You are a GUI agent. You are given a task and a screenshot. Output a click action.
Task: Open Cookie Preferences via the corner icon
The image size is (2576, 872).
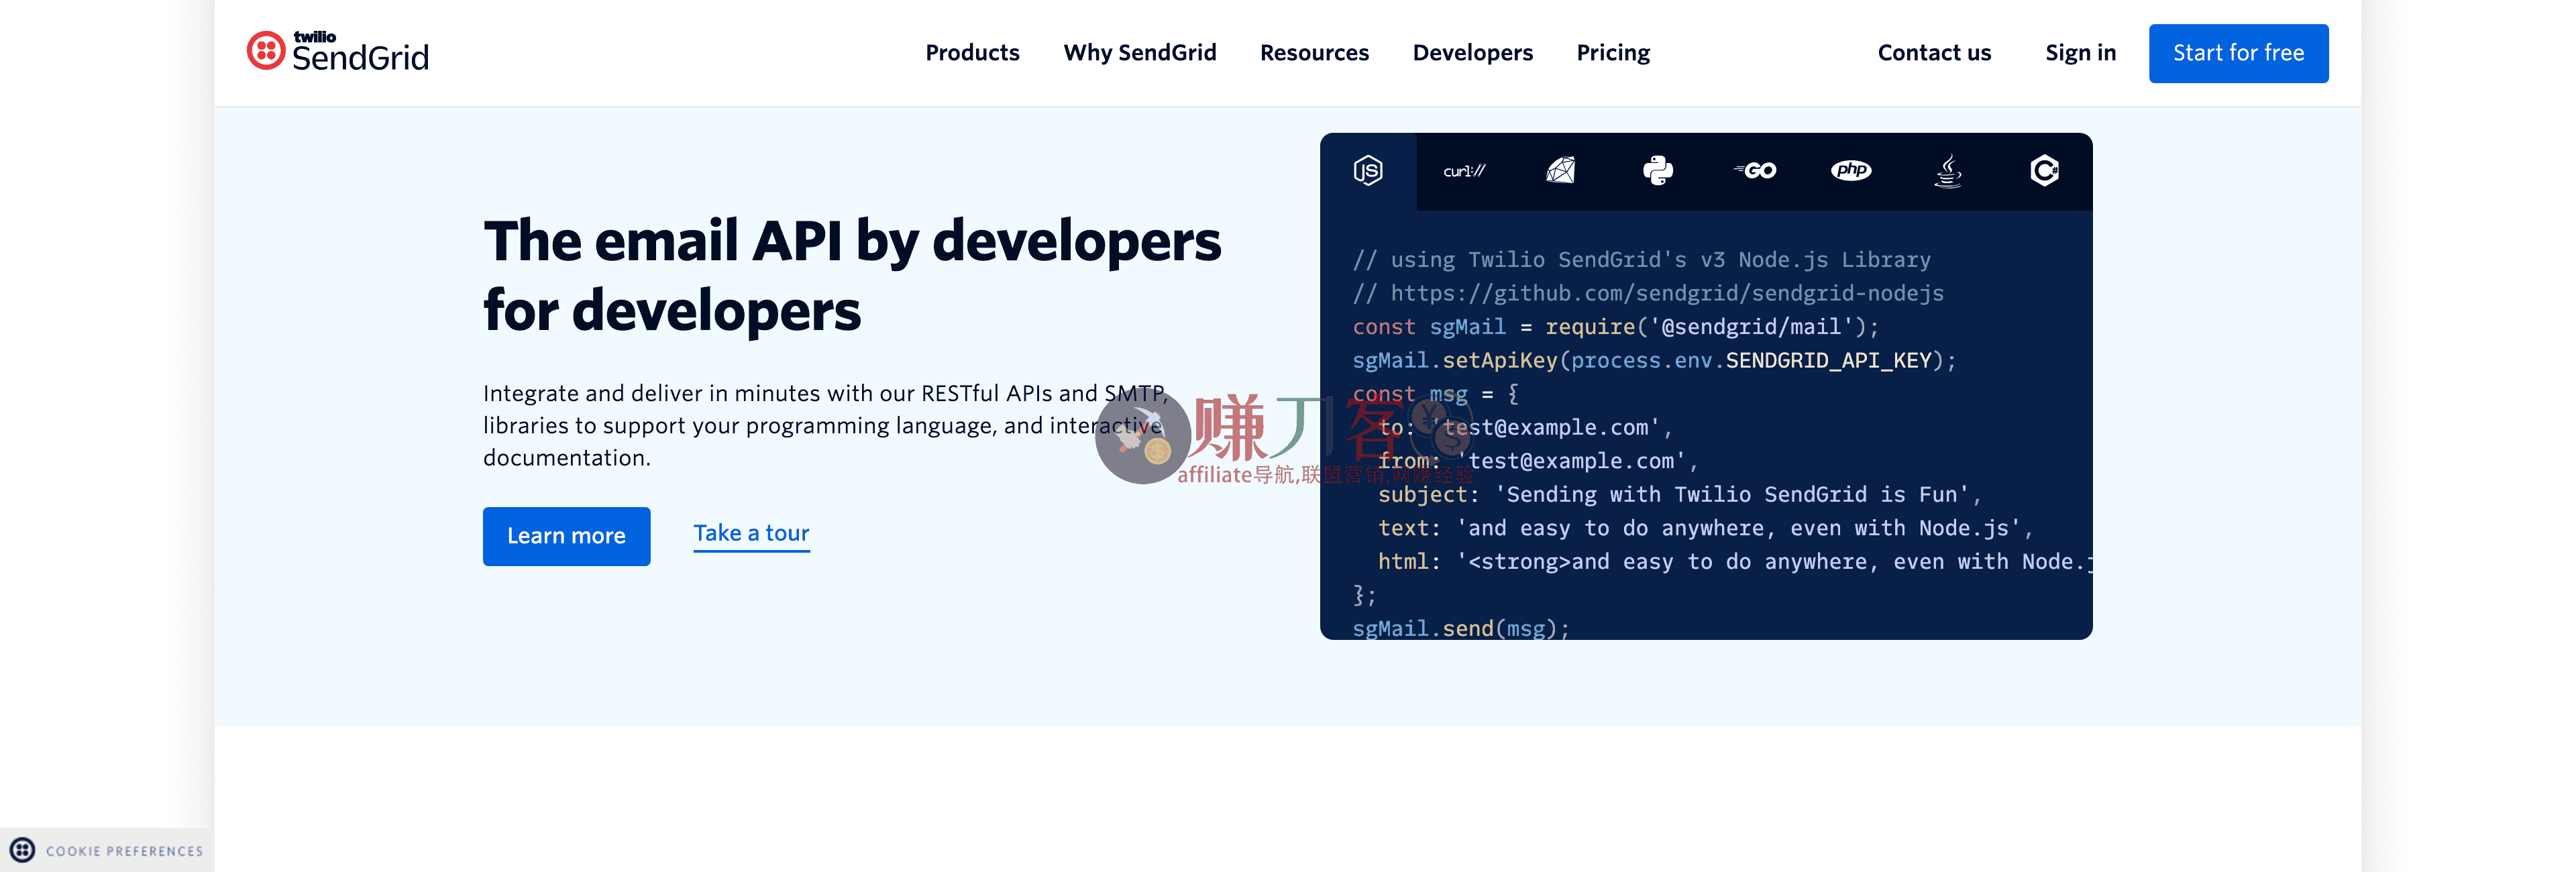click(24, 851)
